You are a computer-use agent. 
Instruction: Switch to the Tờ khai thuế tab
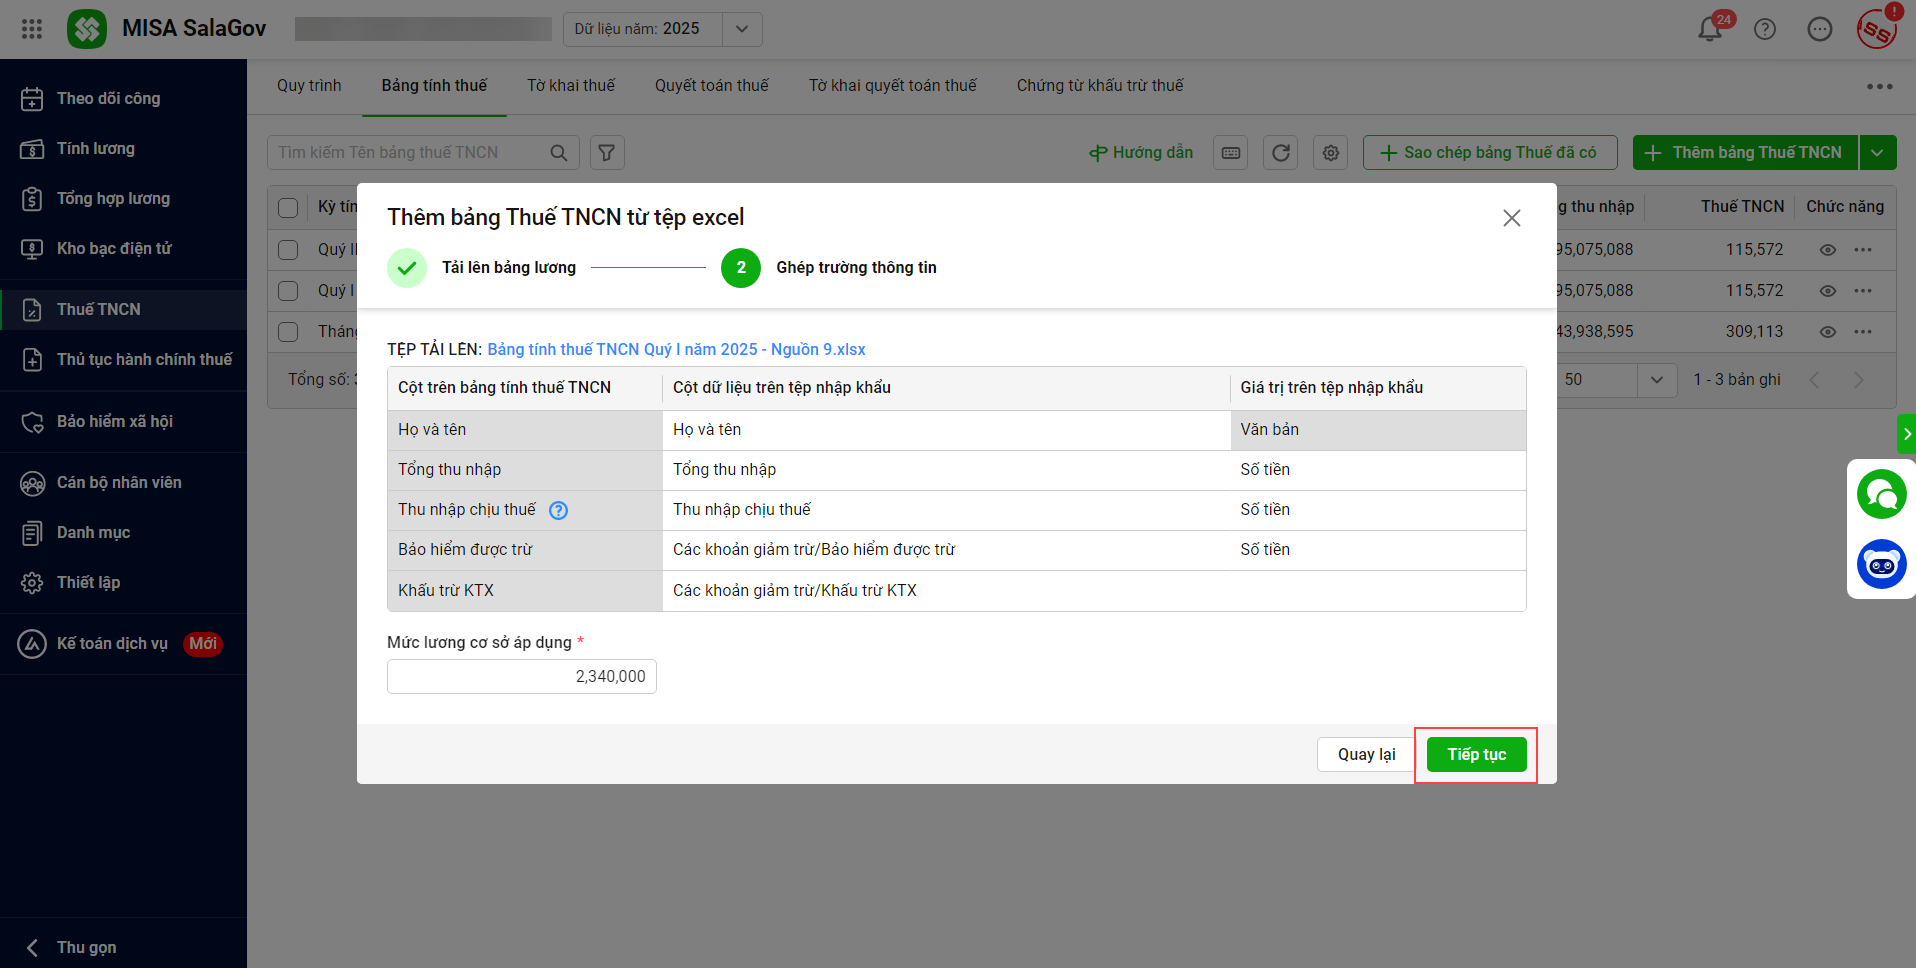click(x=570, y=86)
